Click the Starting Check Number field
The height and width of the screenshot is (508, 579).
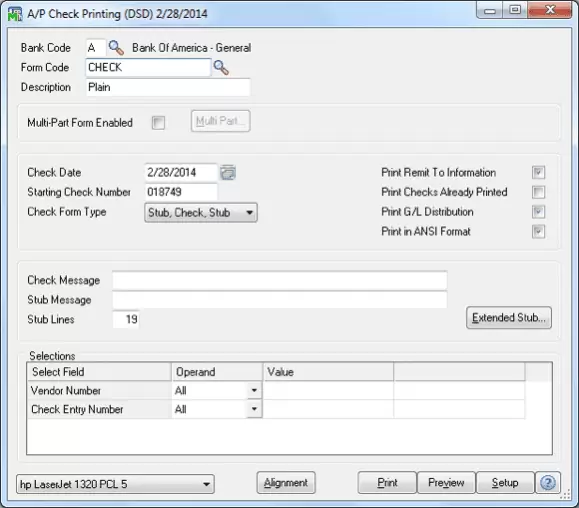(x=181, y=192)
